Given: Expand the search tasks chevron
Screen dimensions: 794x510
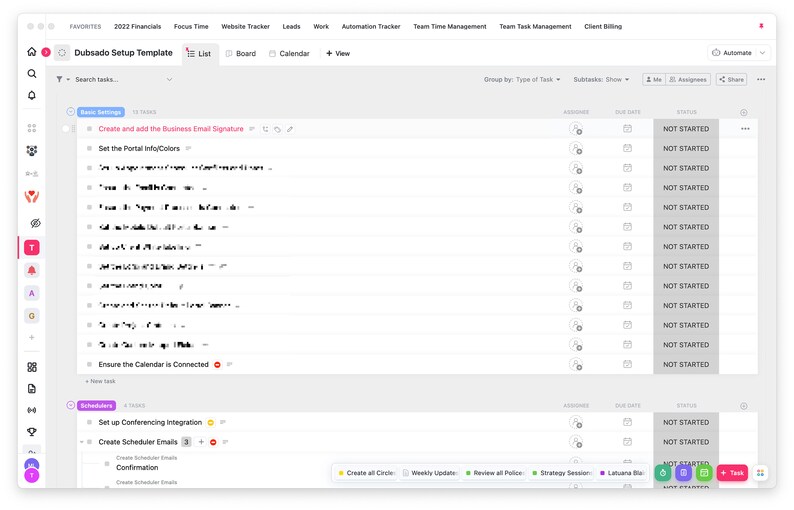Looking at the screenshot, I should click(169, 80).
